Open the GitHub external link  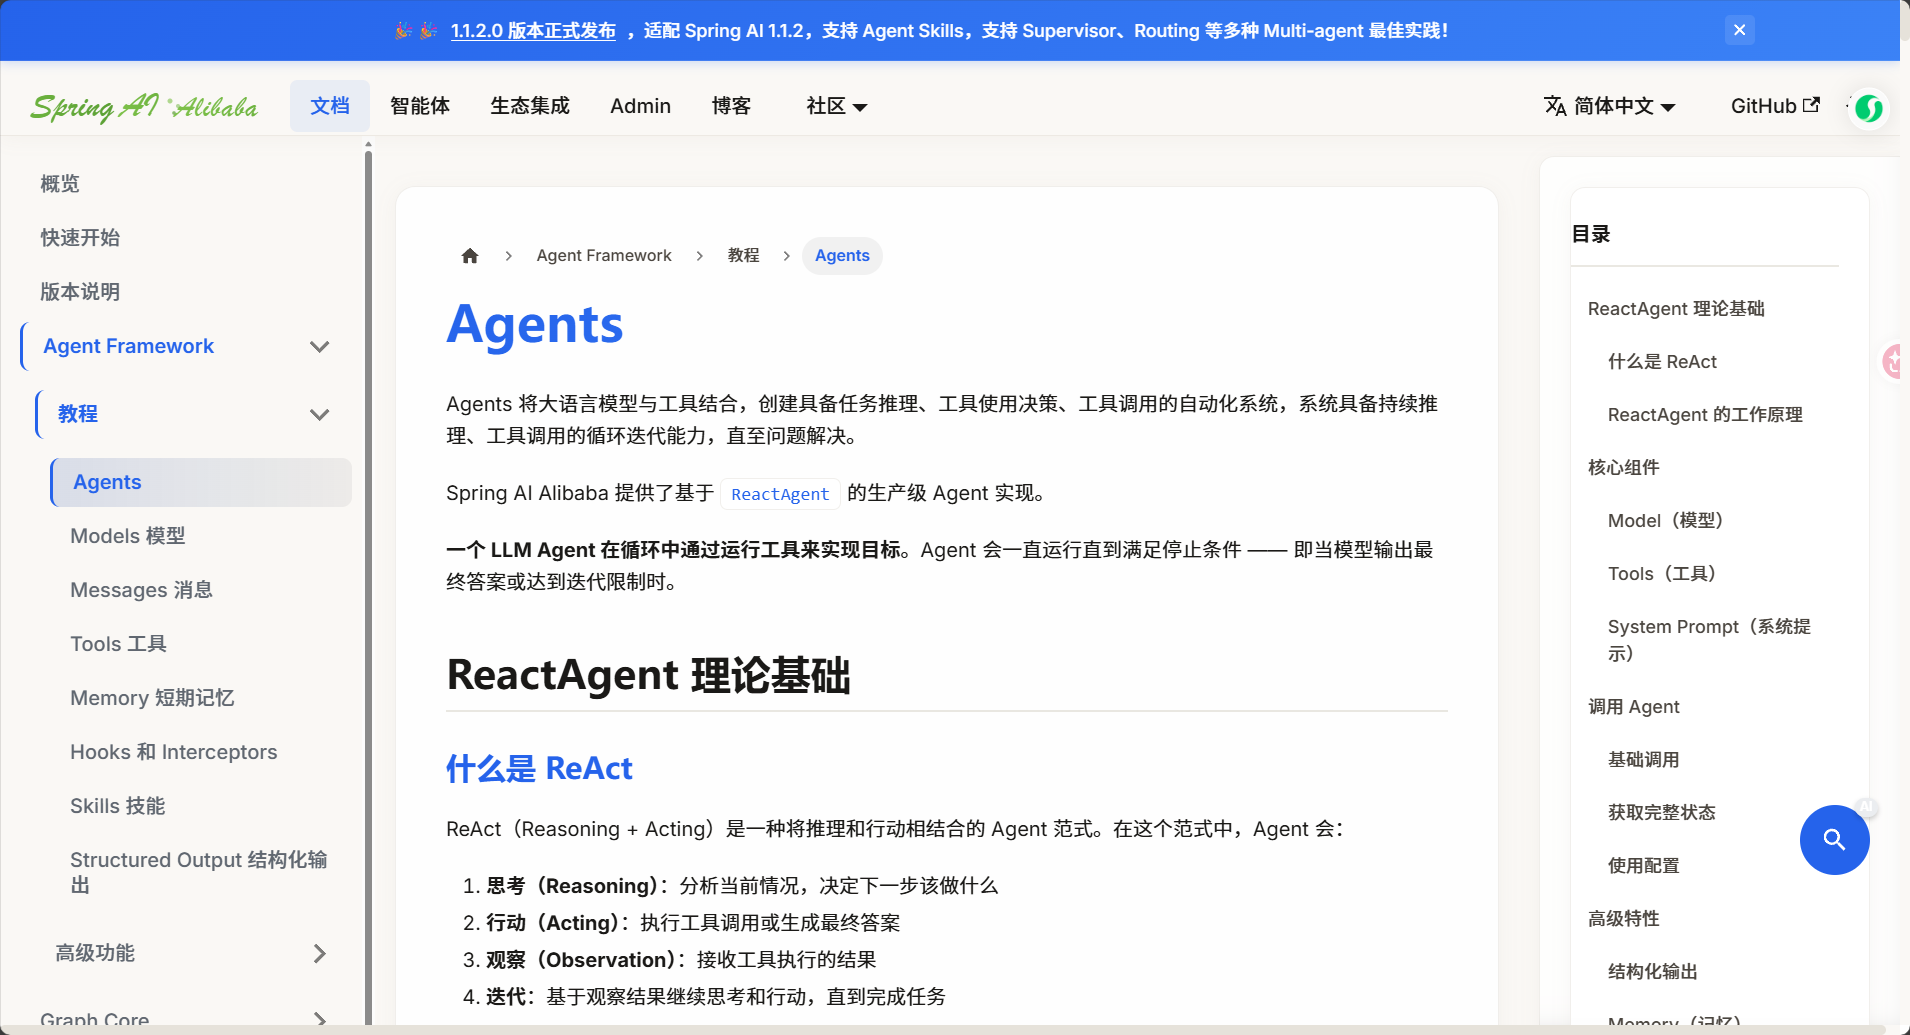1775,106
